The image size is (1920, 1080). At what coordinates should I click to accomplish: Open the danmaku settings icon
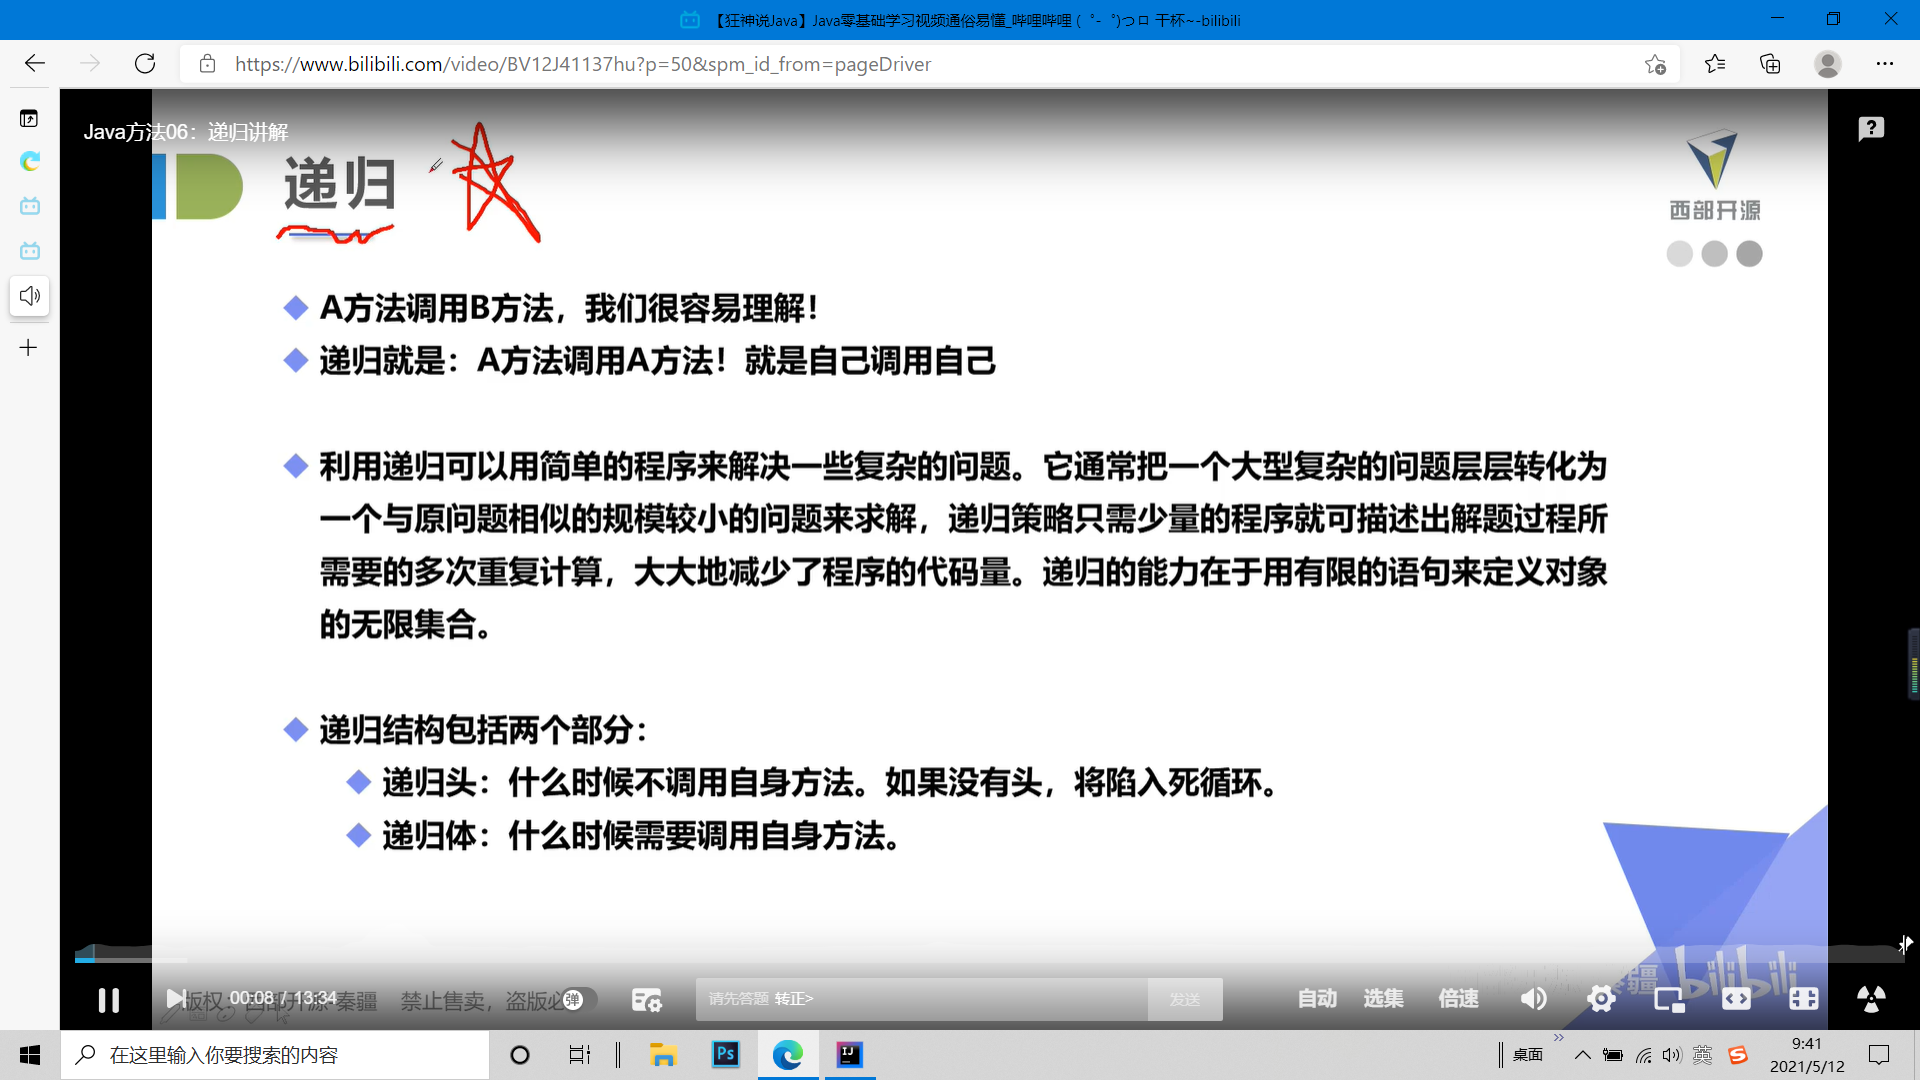point(647,999)
